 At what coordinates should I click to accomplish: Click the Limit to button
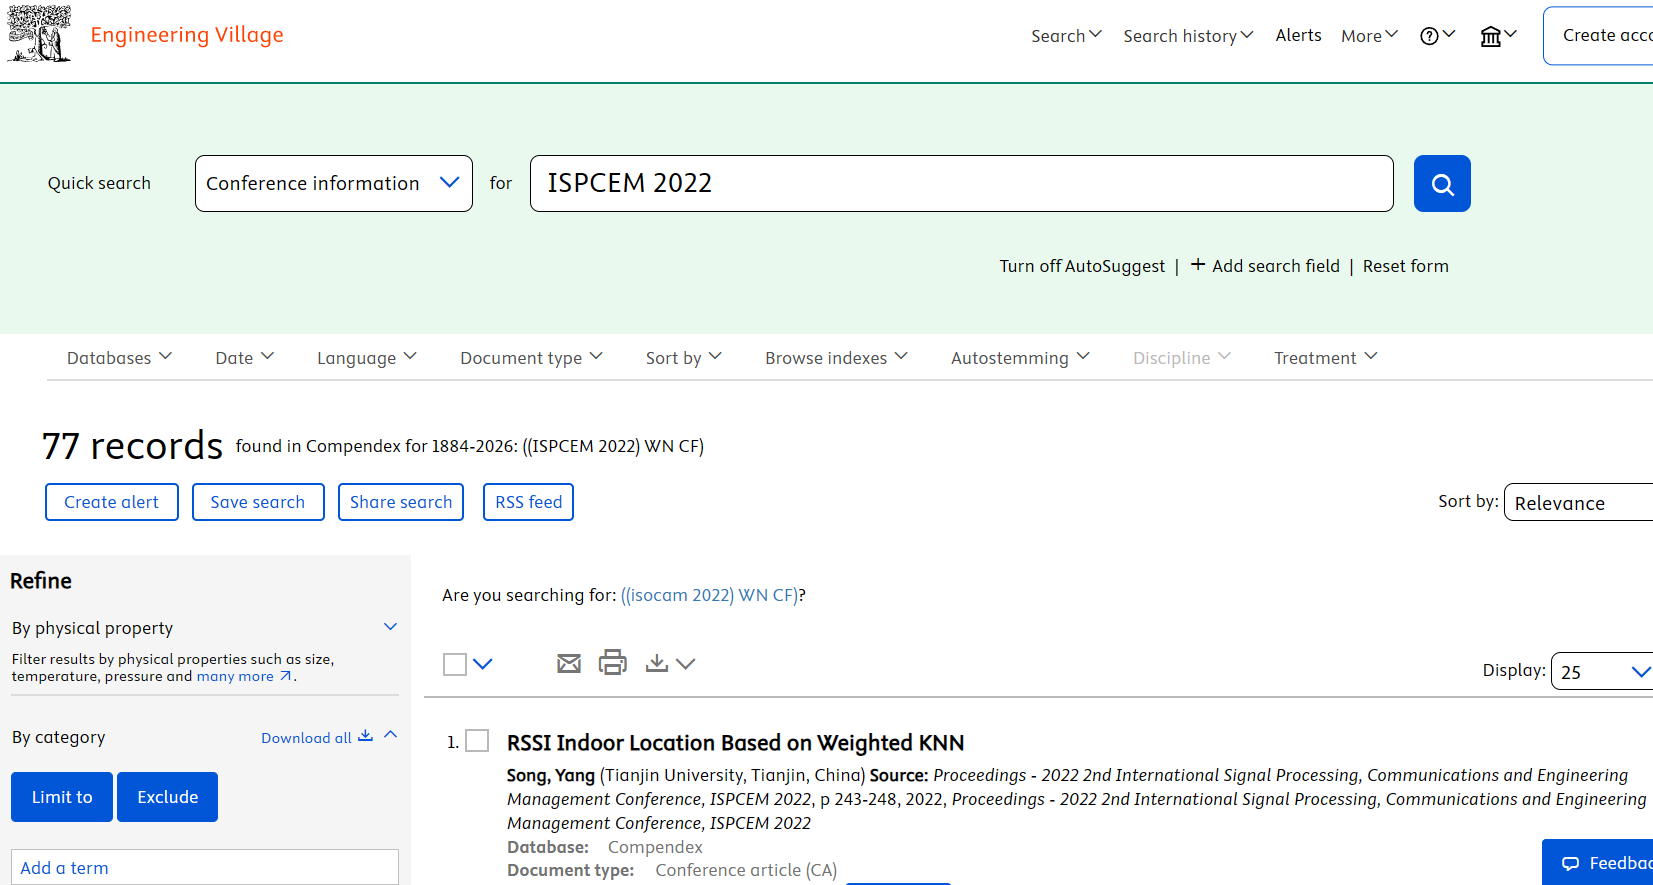62,797
